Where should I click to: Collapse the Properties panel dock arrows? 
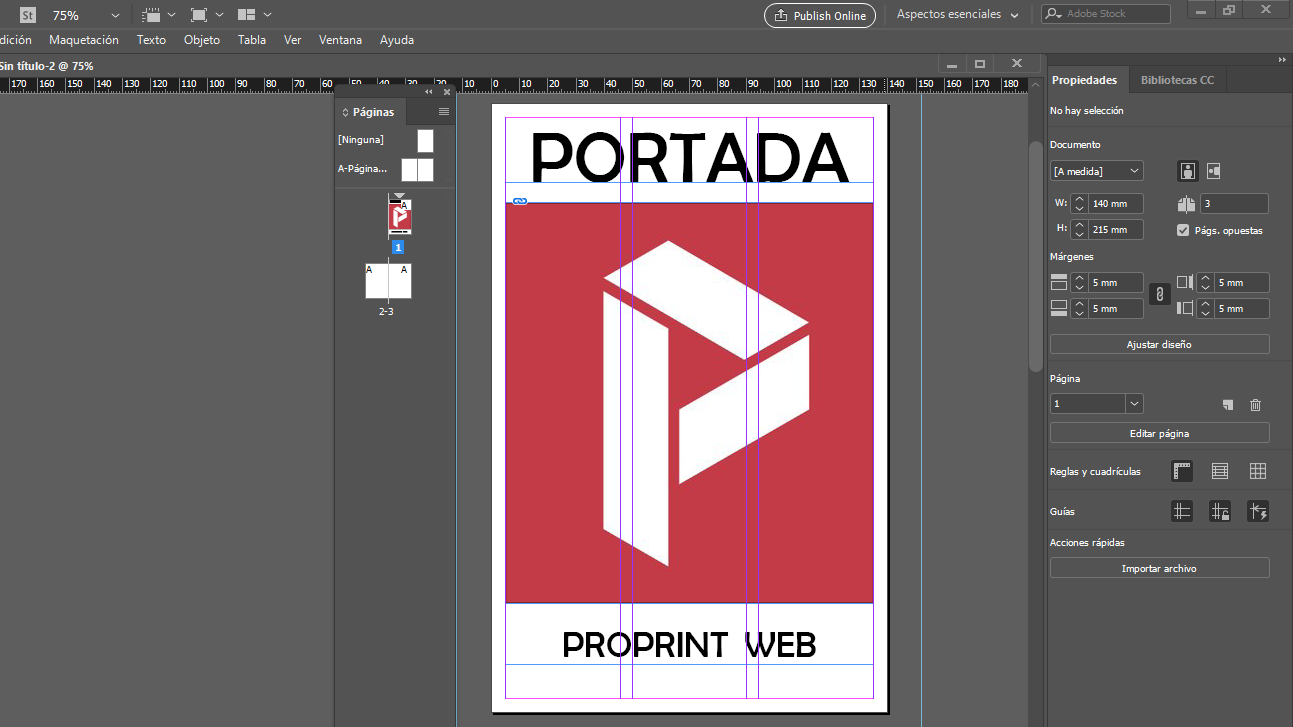1282,60
